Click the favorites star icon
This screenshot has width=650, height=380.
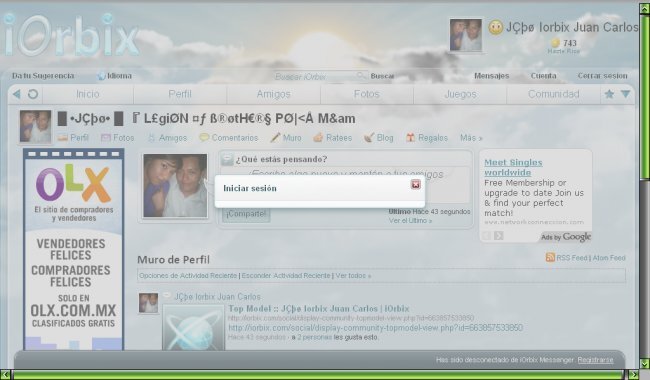[x=609, y=94]
